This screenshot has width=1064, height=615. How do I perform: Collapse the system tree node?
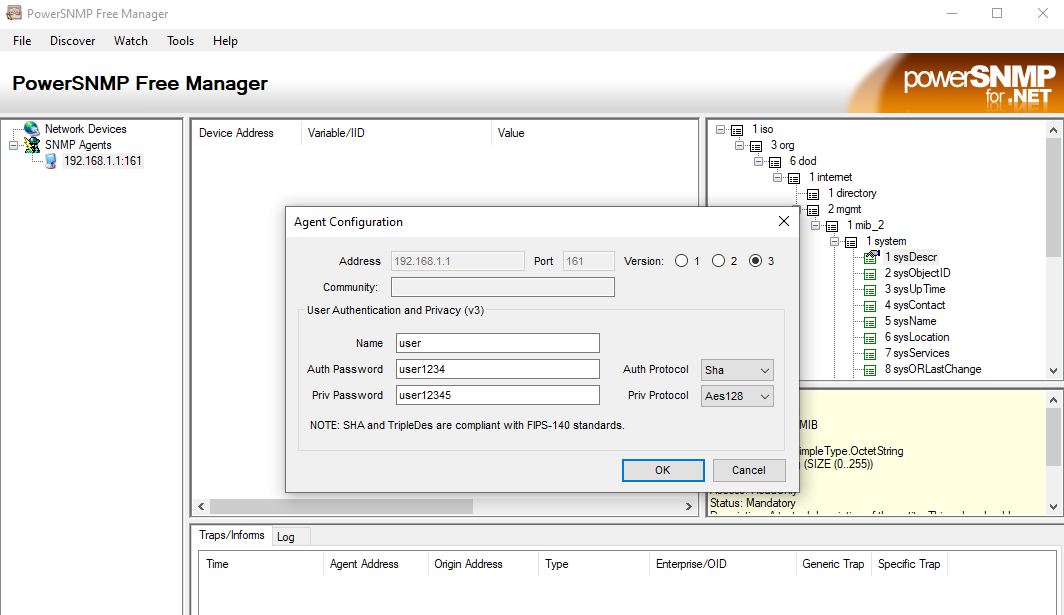tap(835, 242)
